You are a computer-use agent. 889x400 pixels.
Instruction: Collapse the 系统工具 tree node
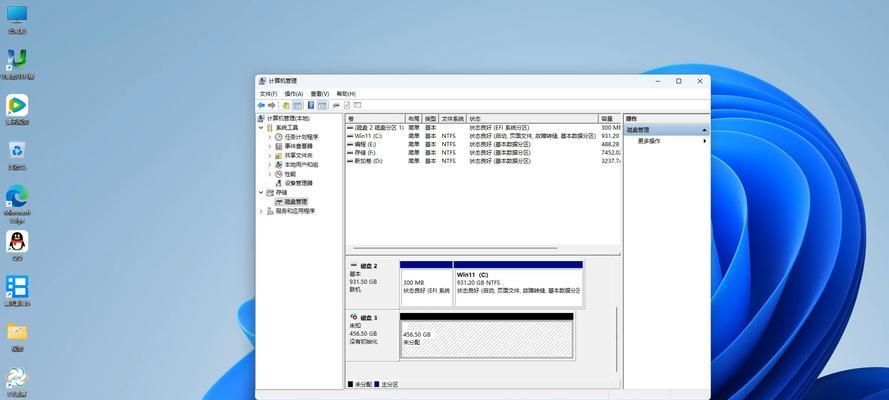click(261, 128)
